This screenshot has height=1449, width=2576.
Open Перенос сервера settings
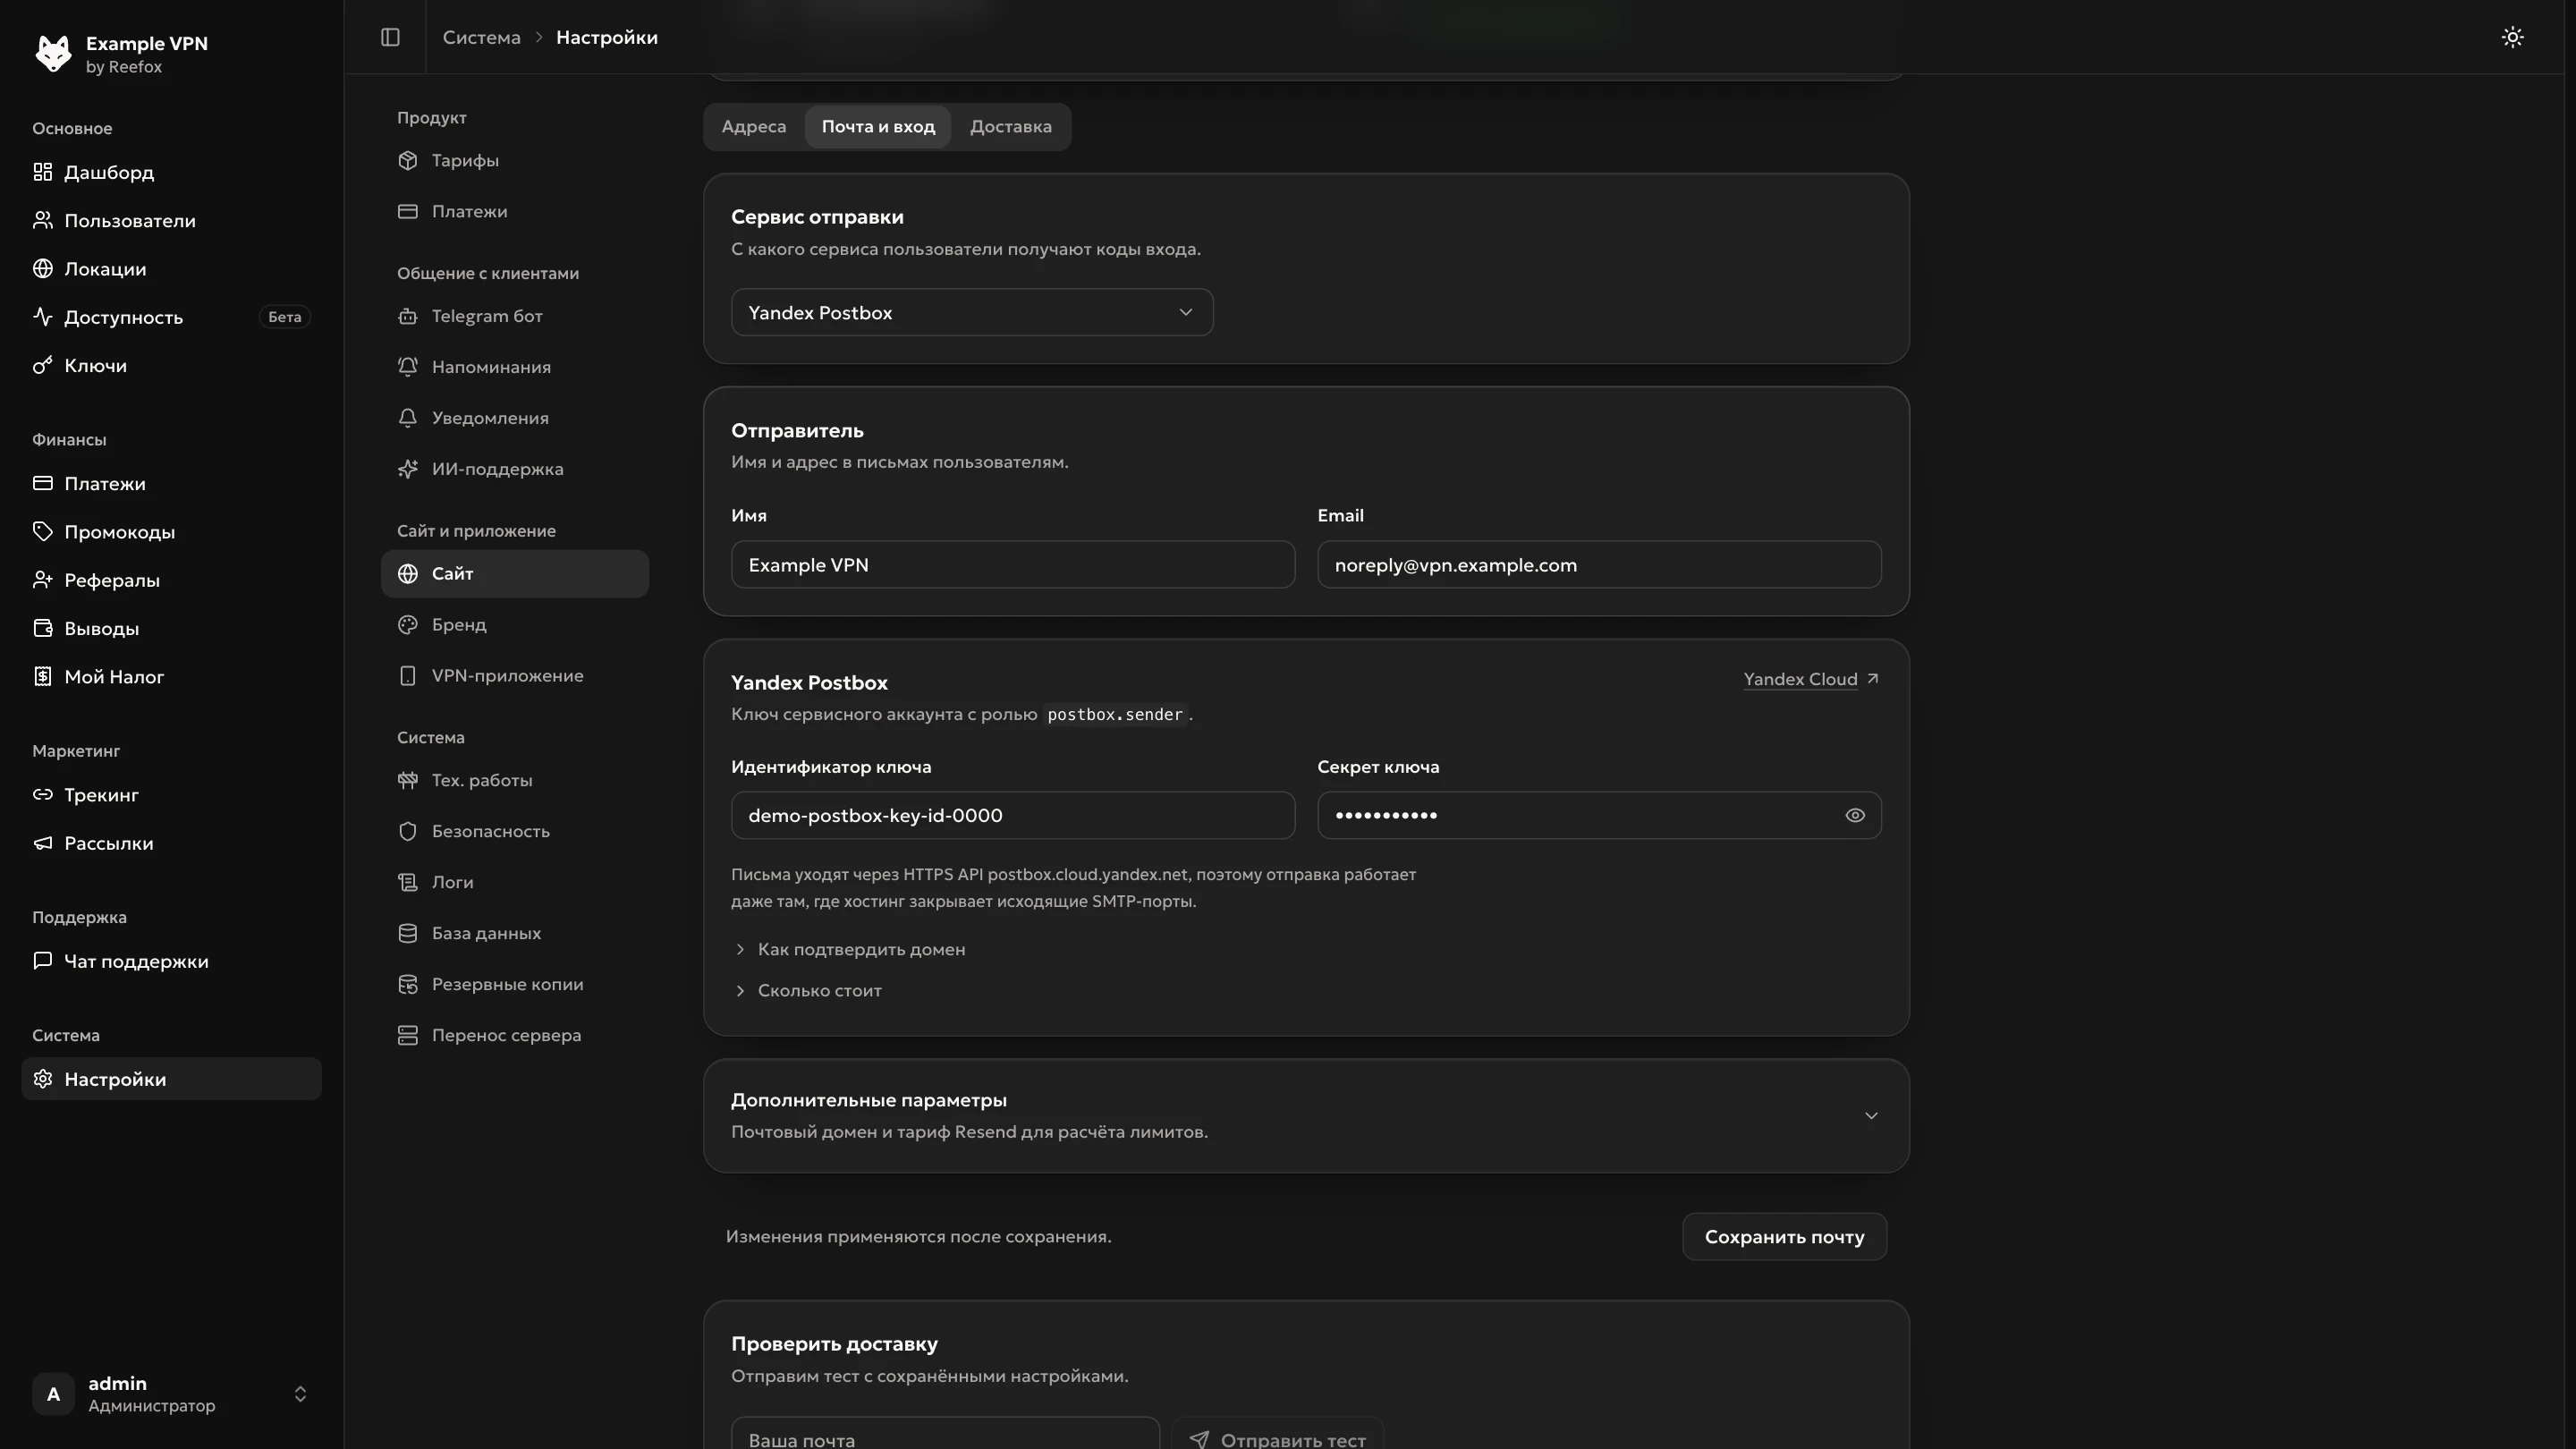click(514, 1035)
